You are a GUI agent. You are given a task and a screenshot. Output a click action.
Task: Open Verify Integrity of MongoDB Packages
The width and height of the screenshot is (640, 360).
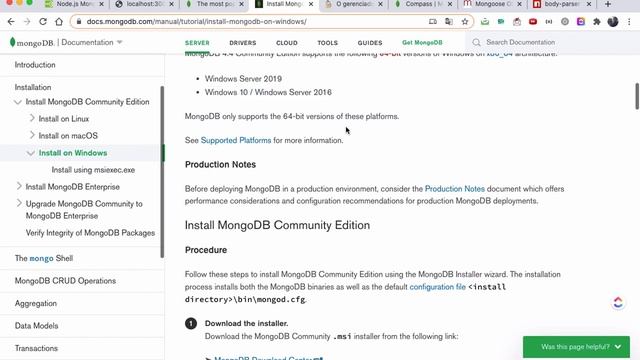coord(90,233)
